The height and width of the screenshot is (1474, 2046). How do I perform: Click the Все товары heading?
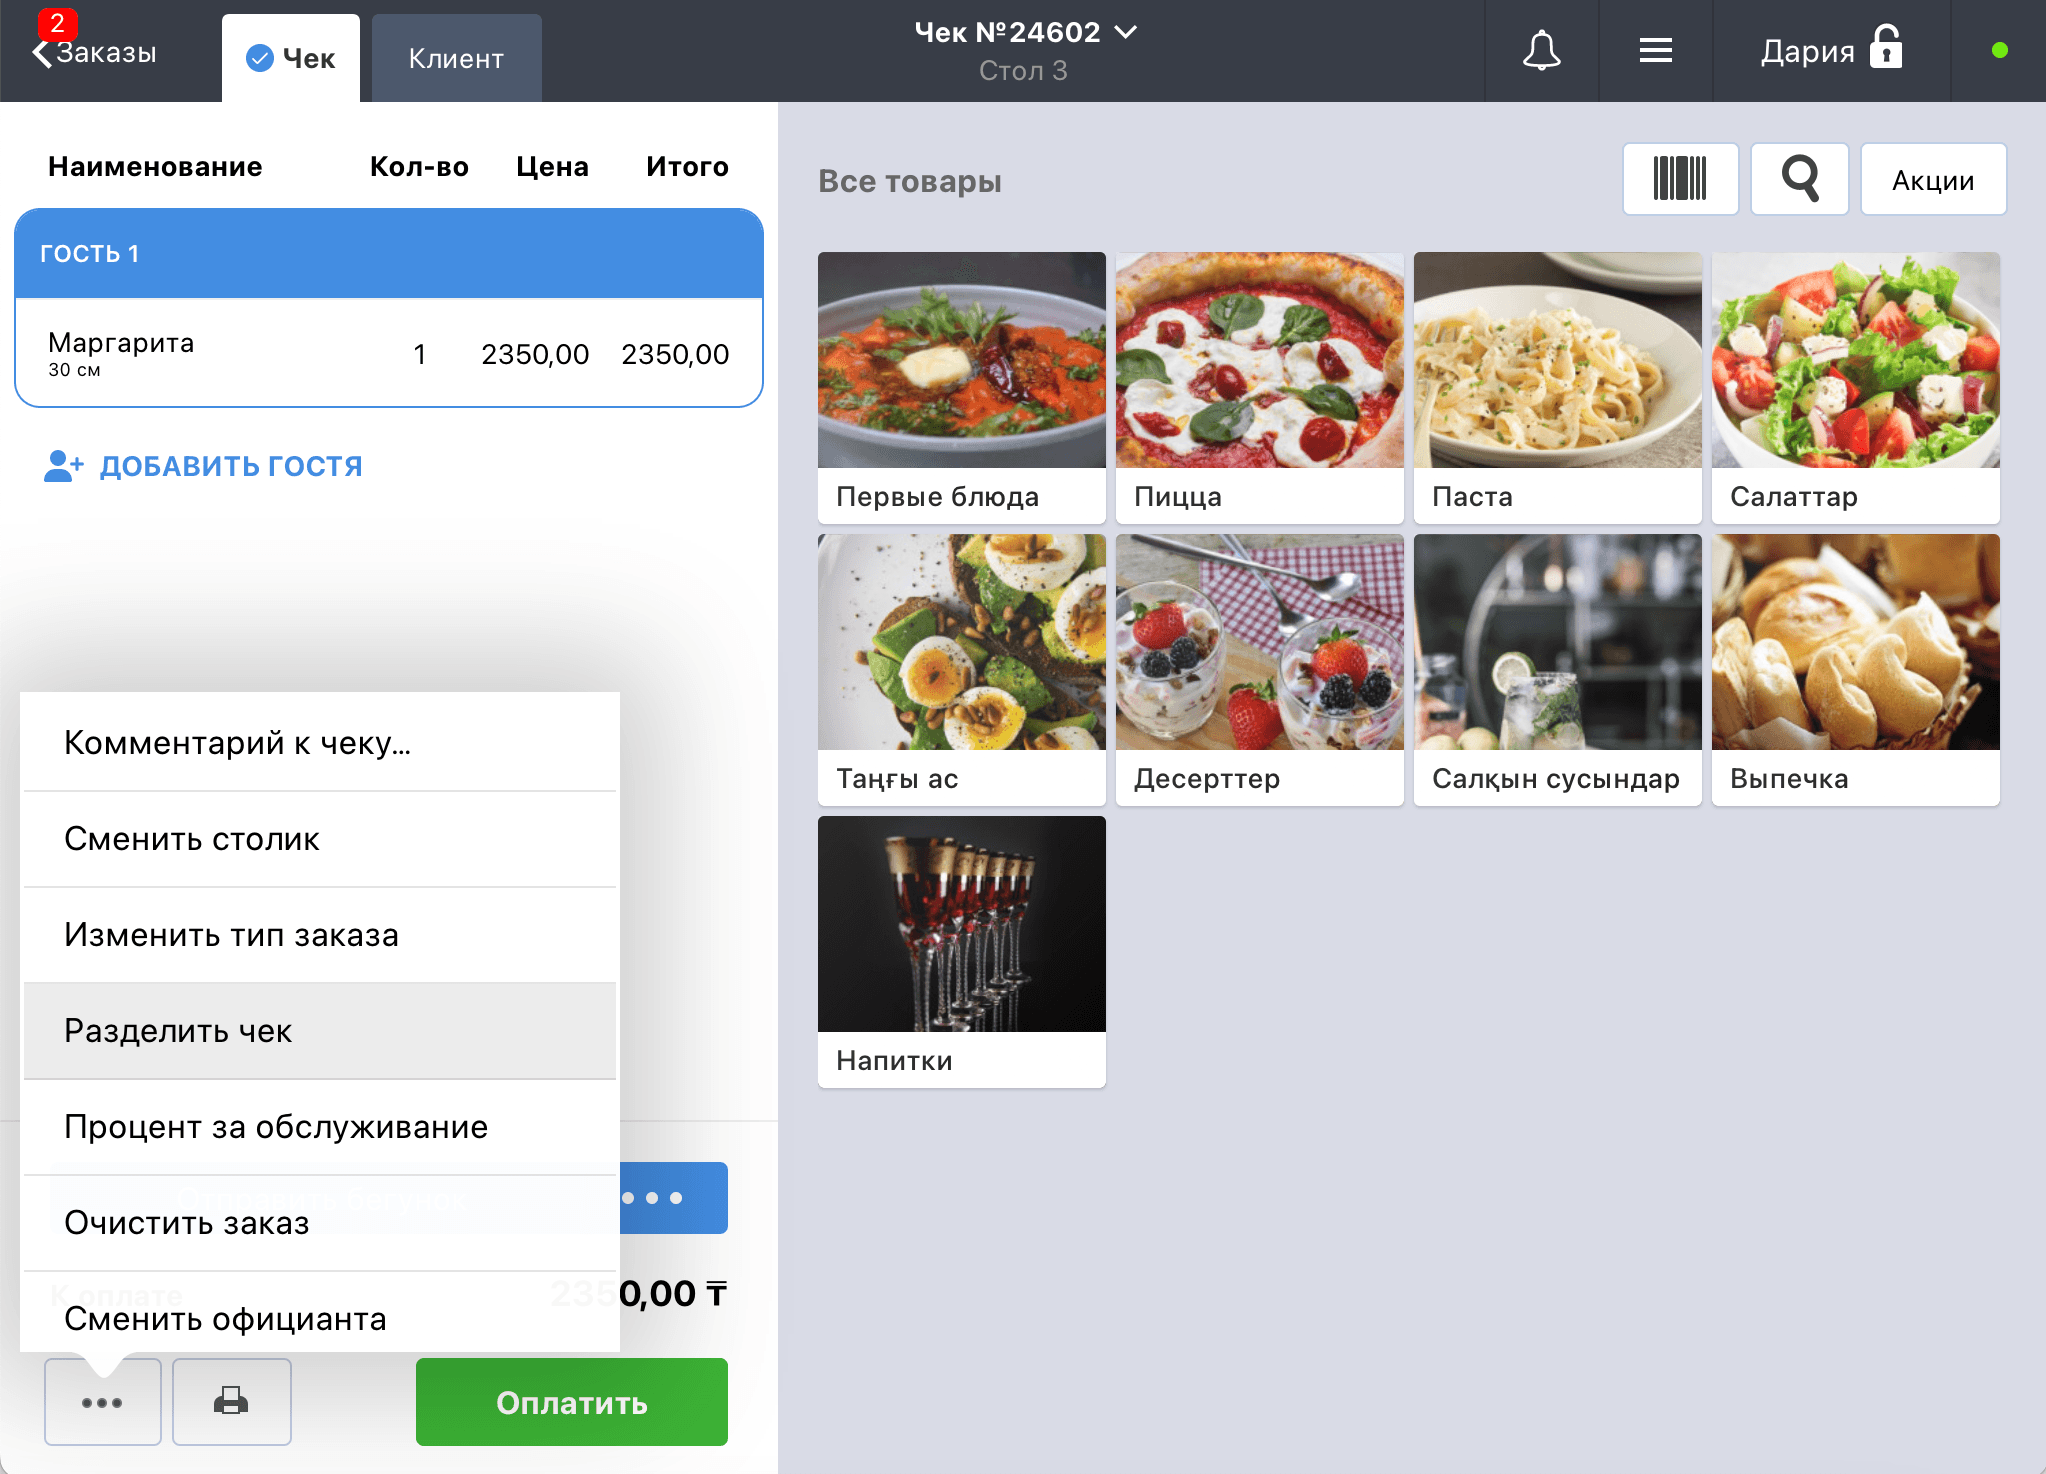tap(910, 181)
